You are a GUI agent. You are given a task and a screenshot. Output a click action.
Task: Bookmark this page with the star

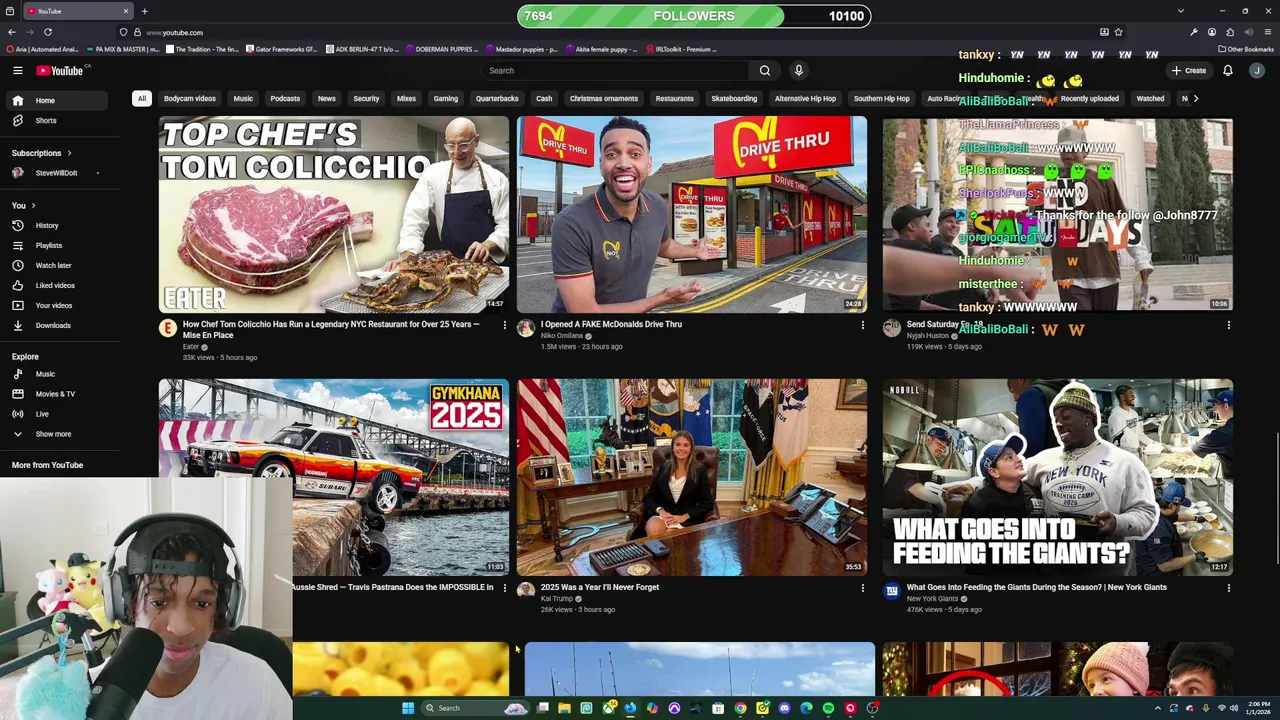pyautogui.click(x=1118, y=32)
